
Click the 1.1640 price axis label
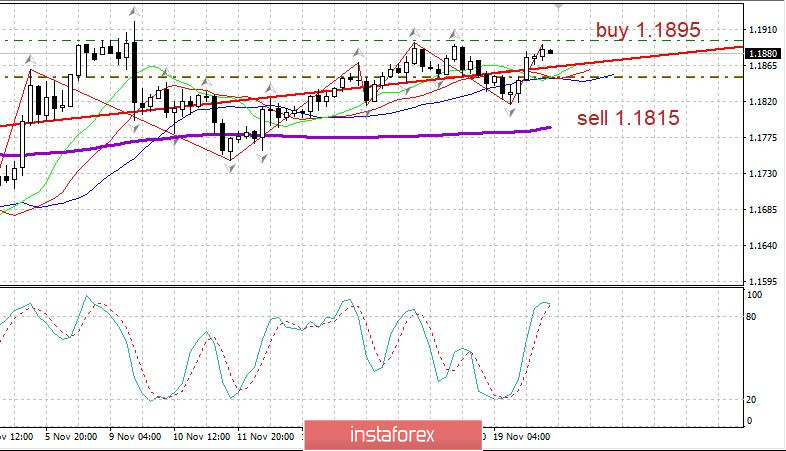click(x=762, y=246)
